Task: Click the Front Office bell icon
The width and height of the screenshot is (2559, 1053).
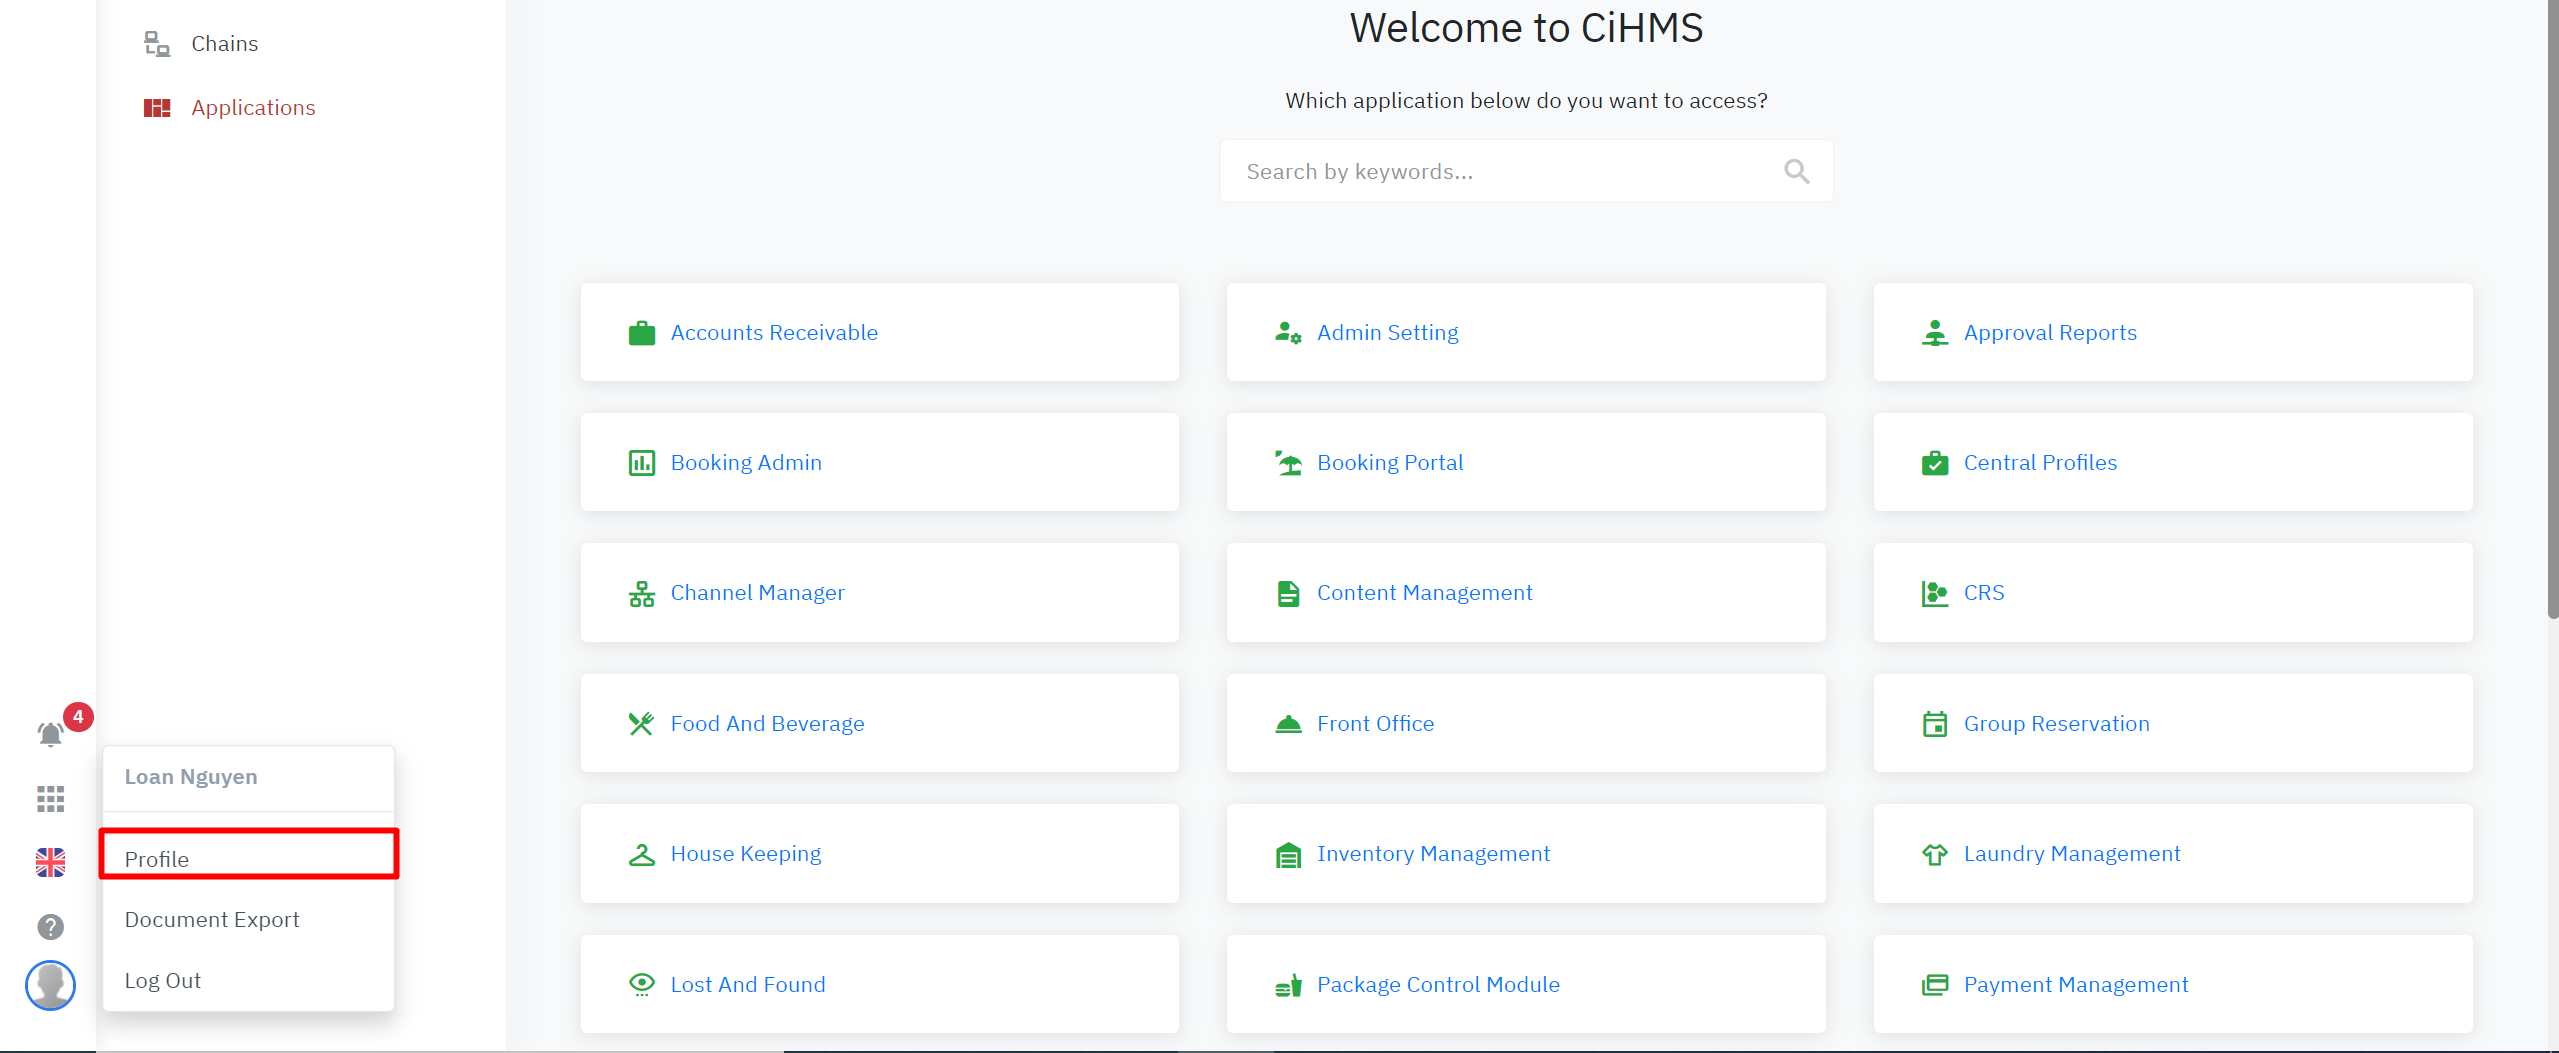Action: point(1288,724)
